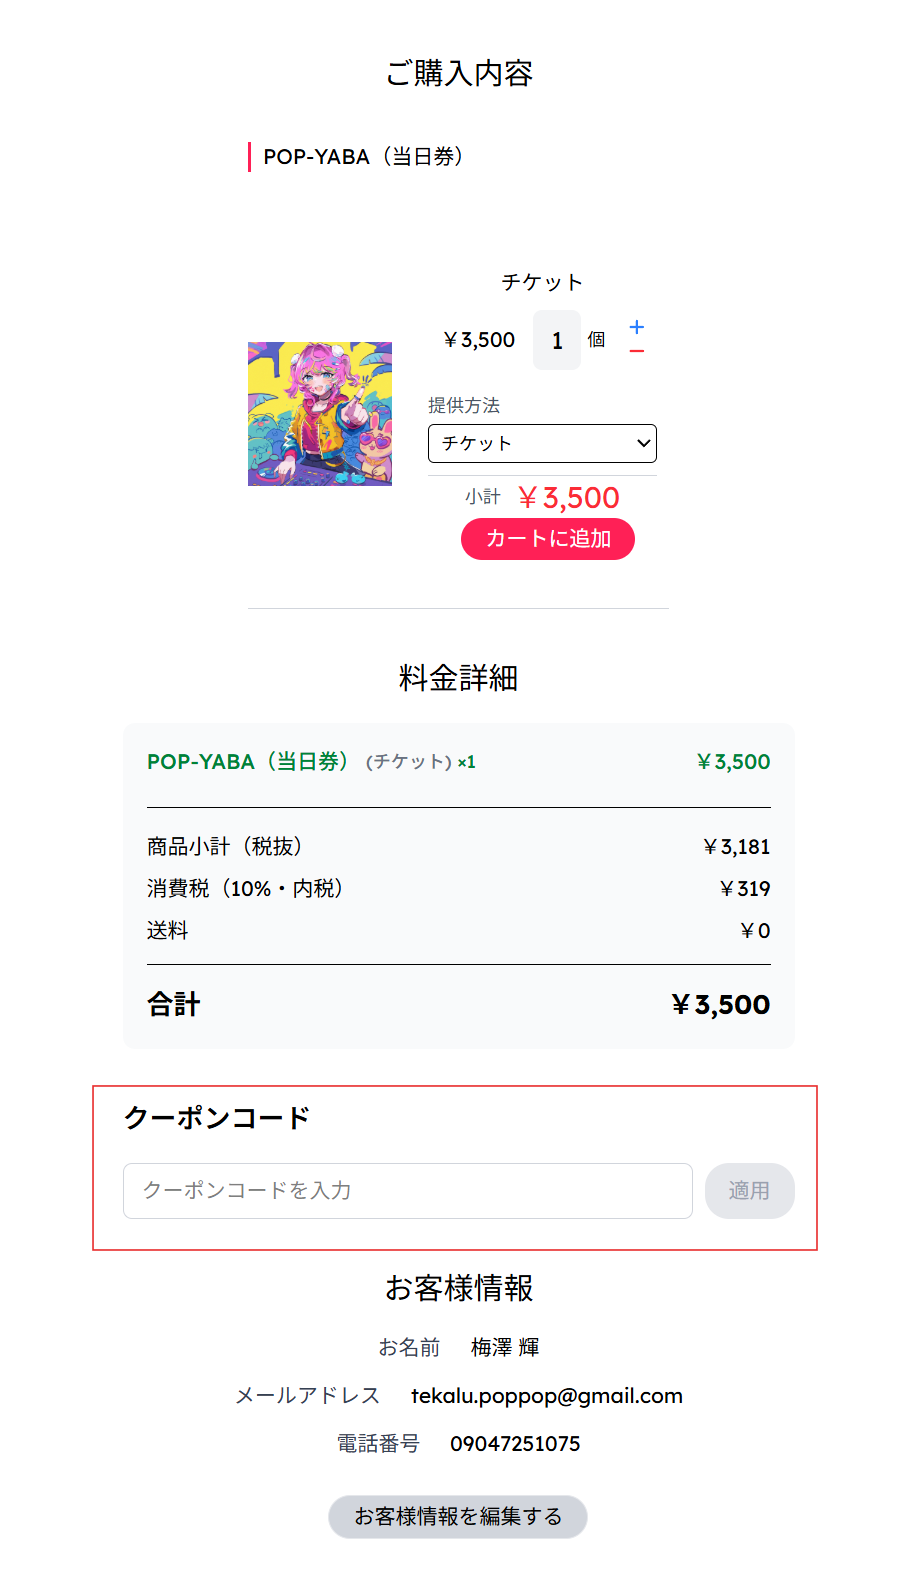Click the bold 合計 ¥3,500 total
Screen dimensions: 918x1569
coord(720,1005)
